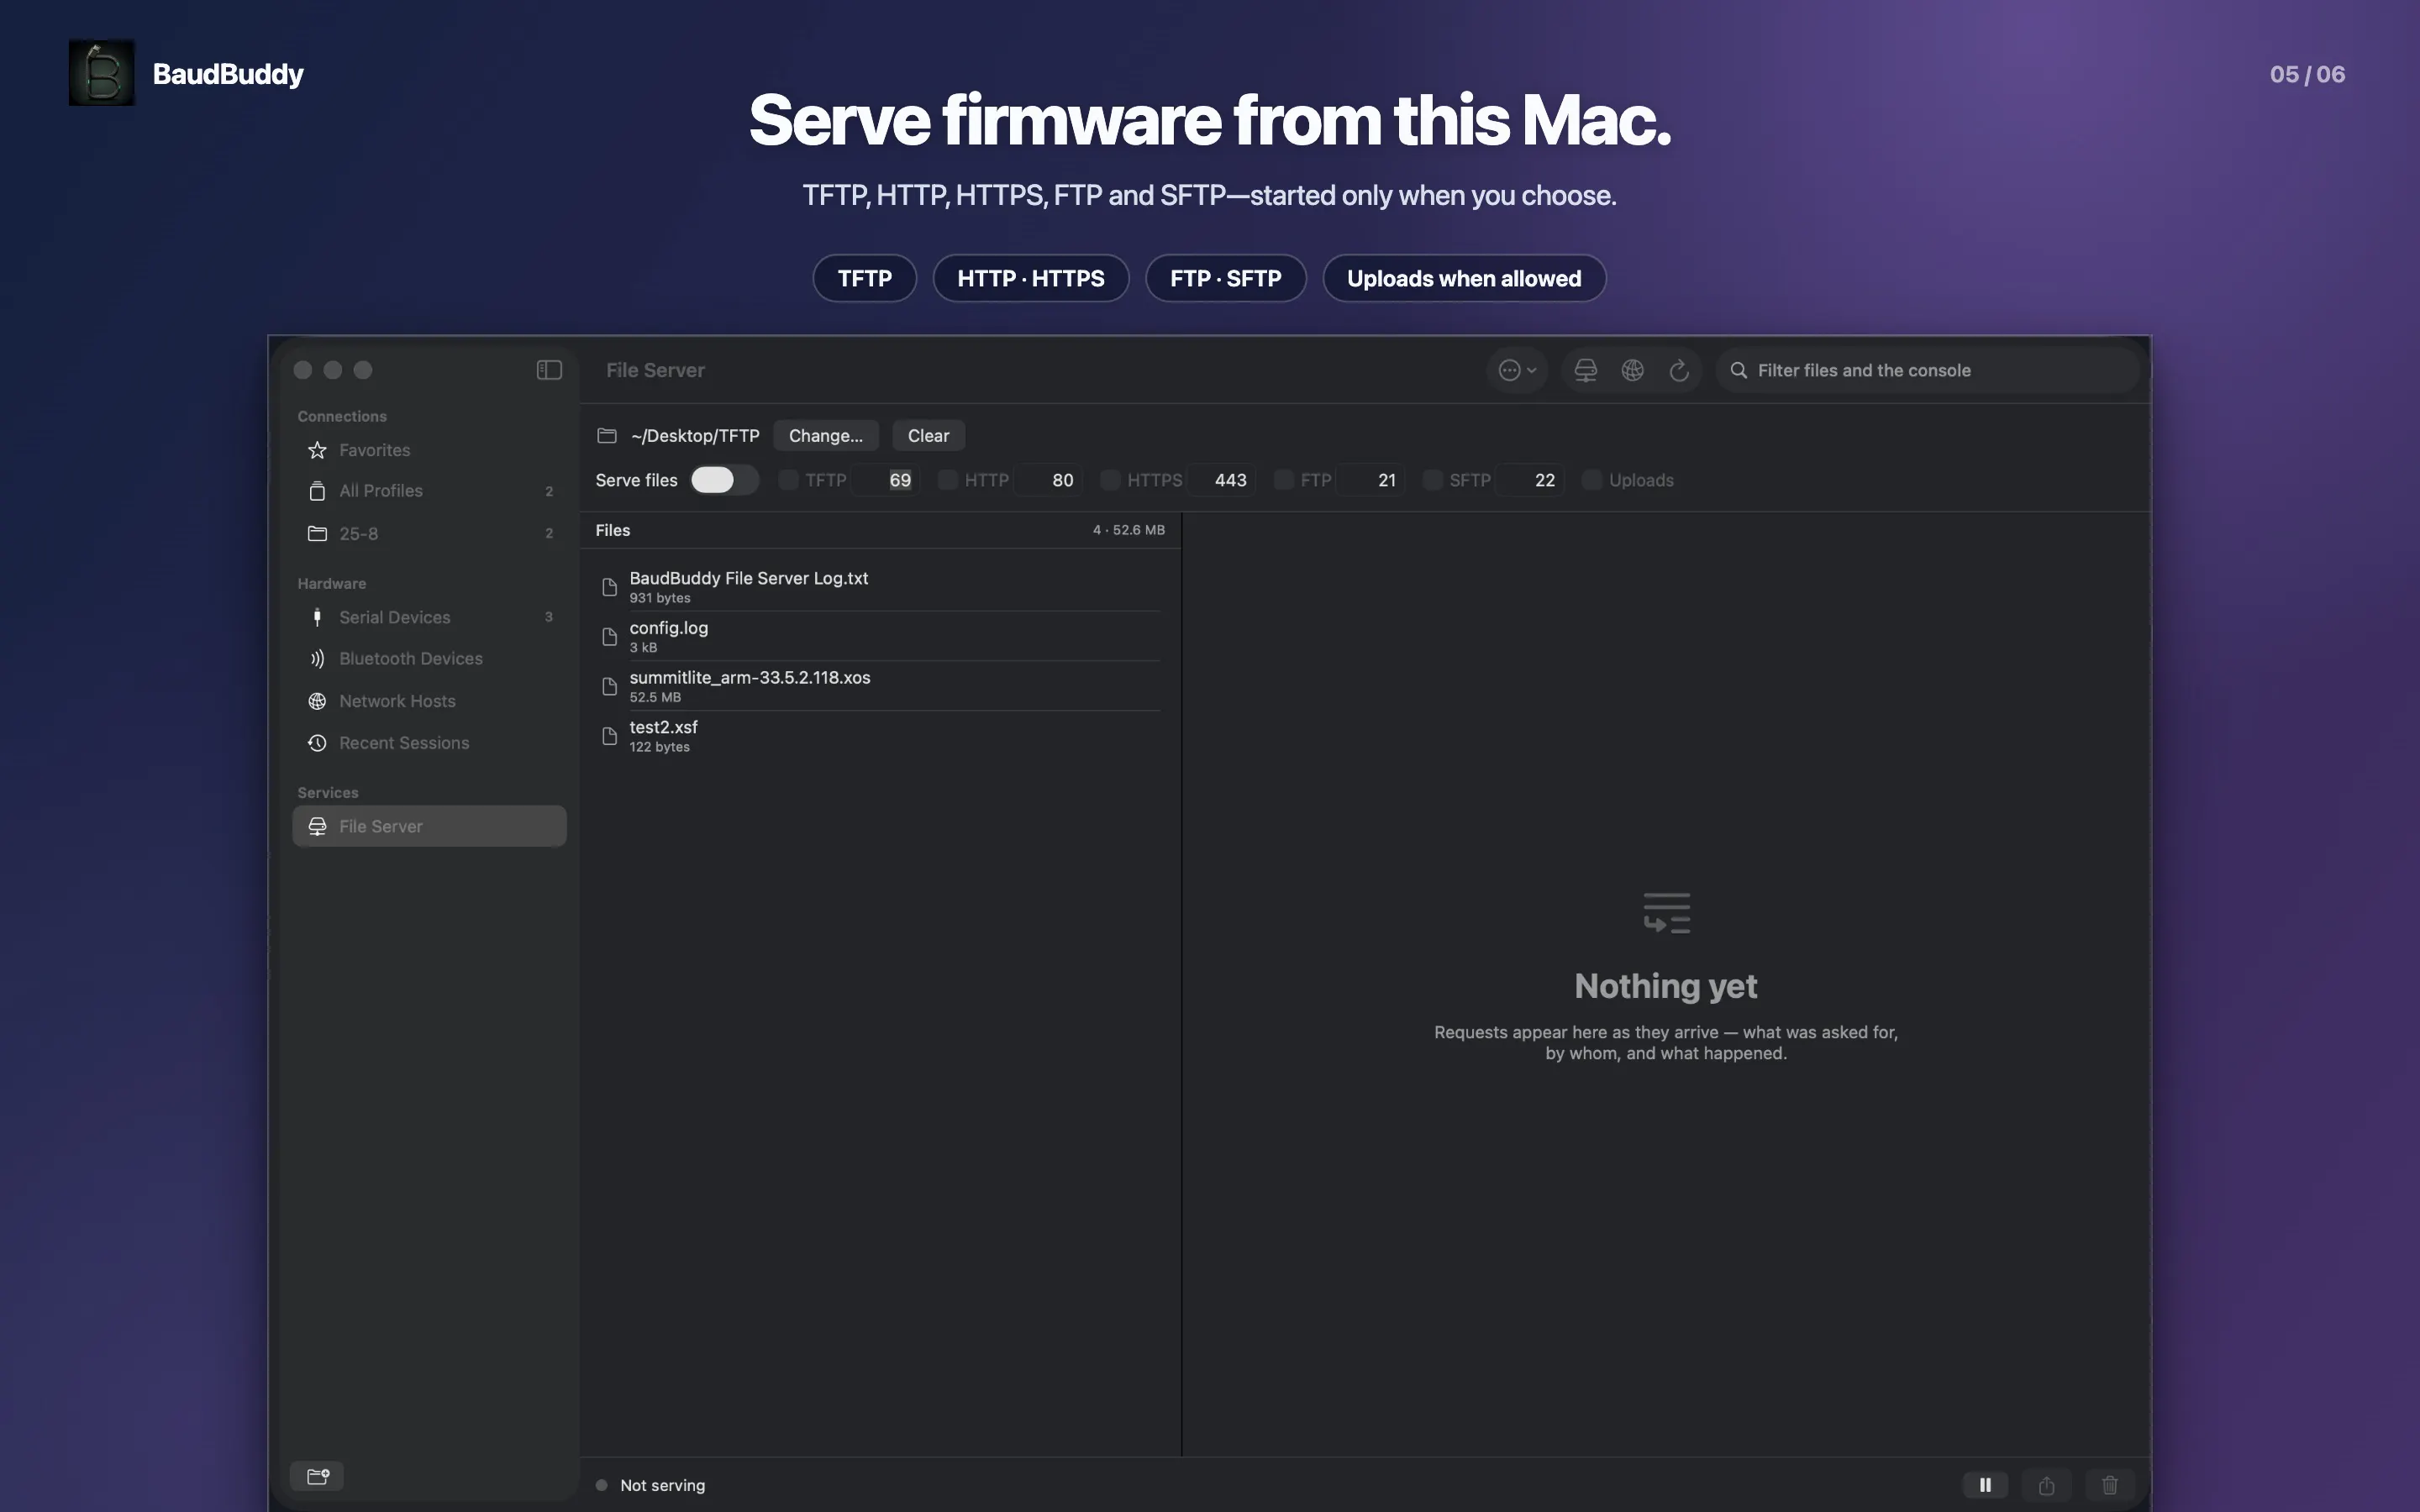The width and height of the screenshot is (2420, 1512).
Task: Toggle the sidebar visibility icon
Action: [x=549, y=370]
